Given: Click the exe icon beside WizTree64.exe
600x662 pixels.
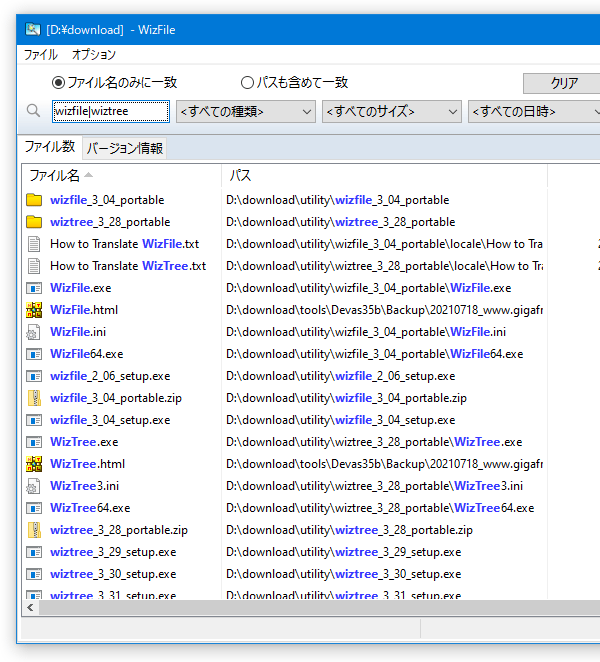Looking at the screenshot, I should click(x=34, y=508).
